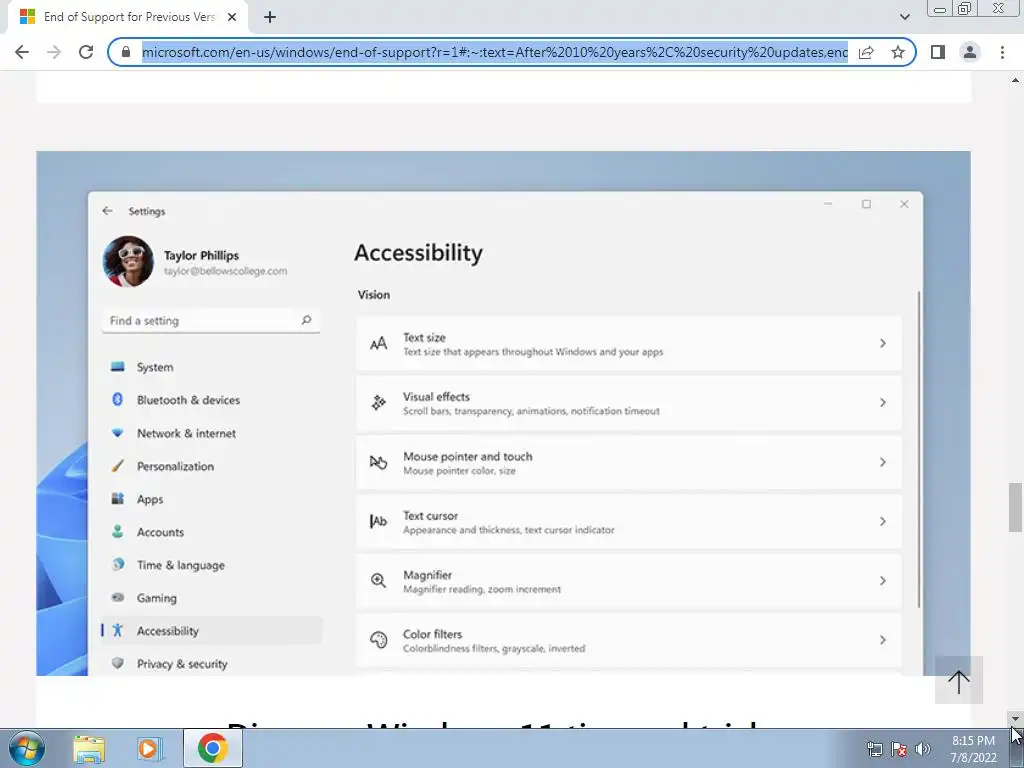Expand Mouse pointer and touch chevron
Image resolution: width=1024 pixels, height=768 pixels.
click(882, 462)
